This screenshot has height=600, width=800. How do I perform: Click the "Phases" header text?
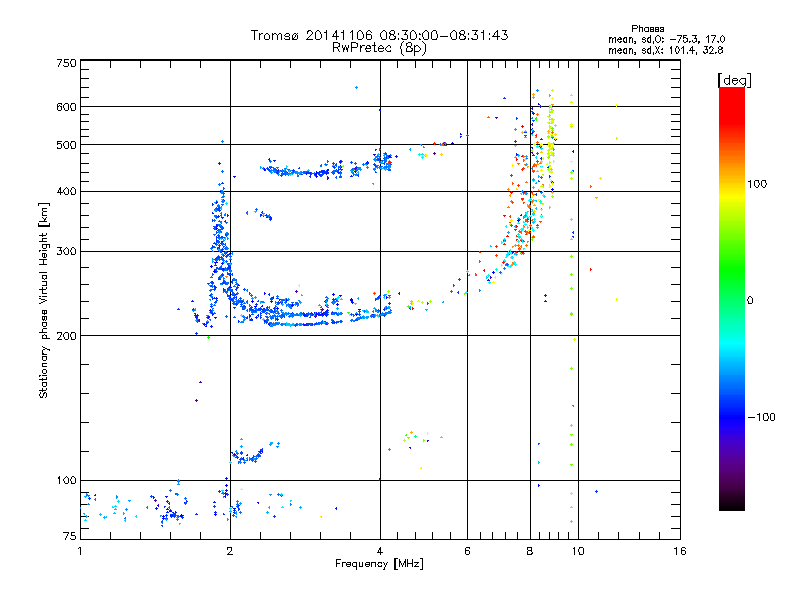point(647,29)
